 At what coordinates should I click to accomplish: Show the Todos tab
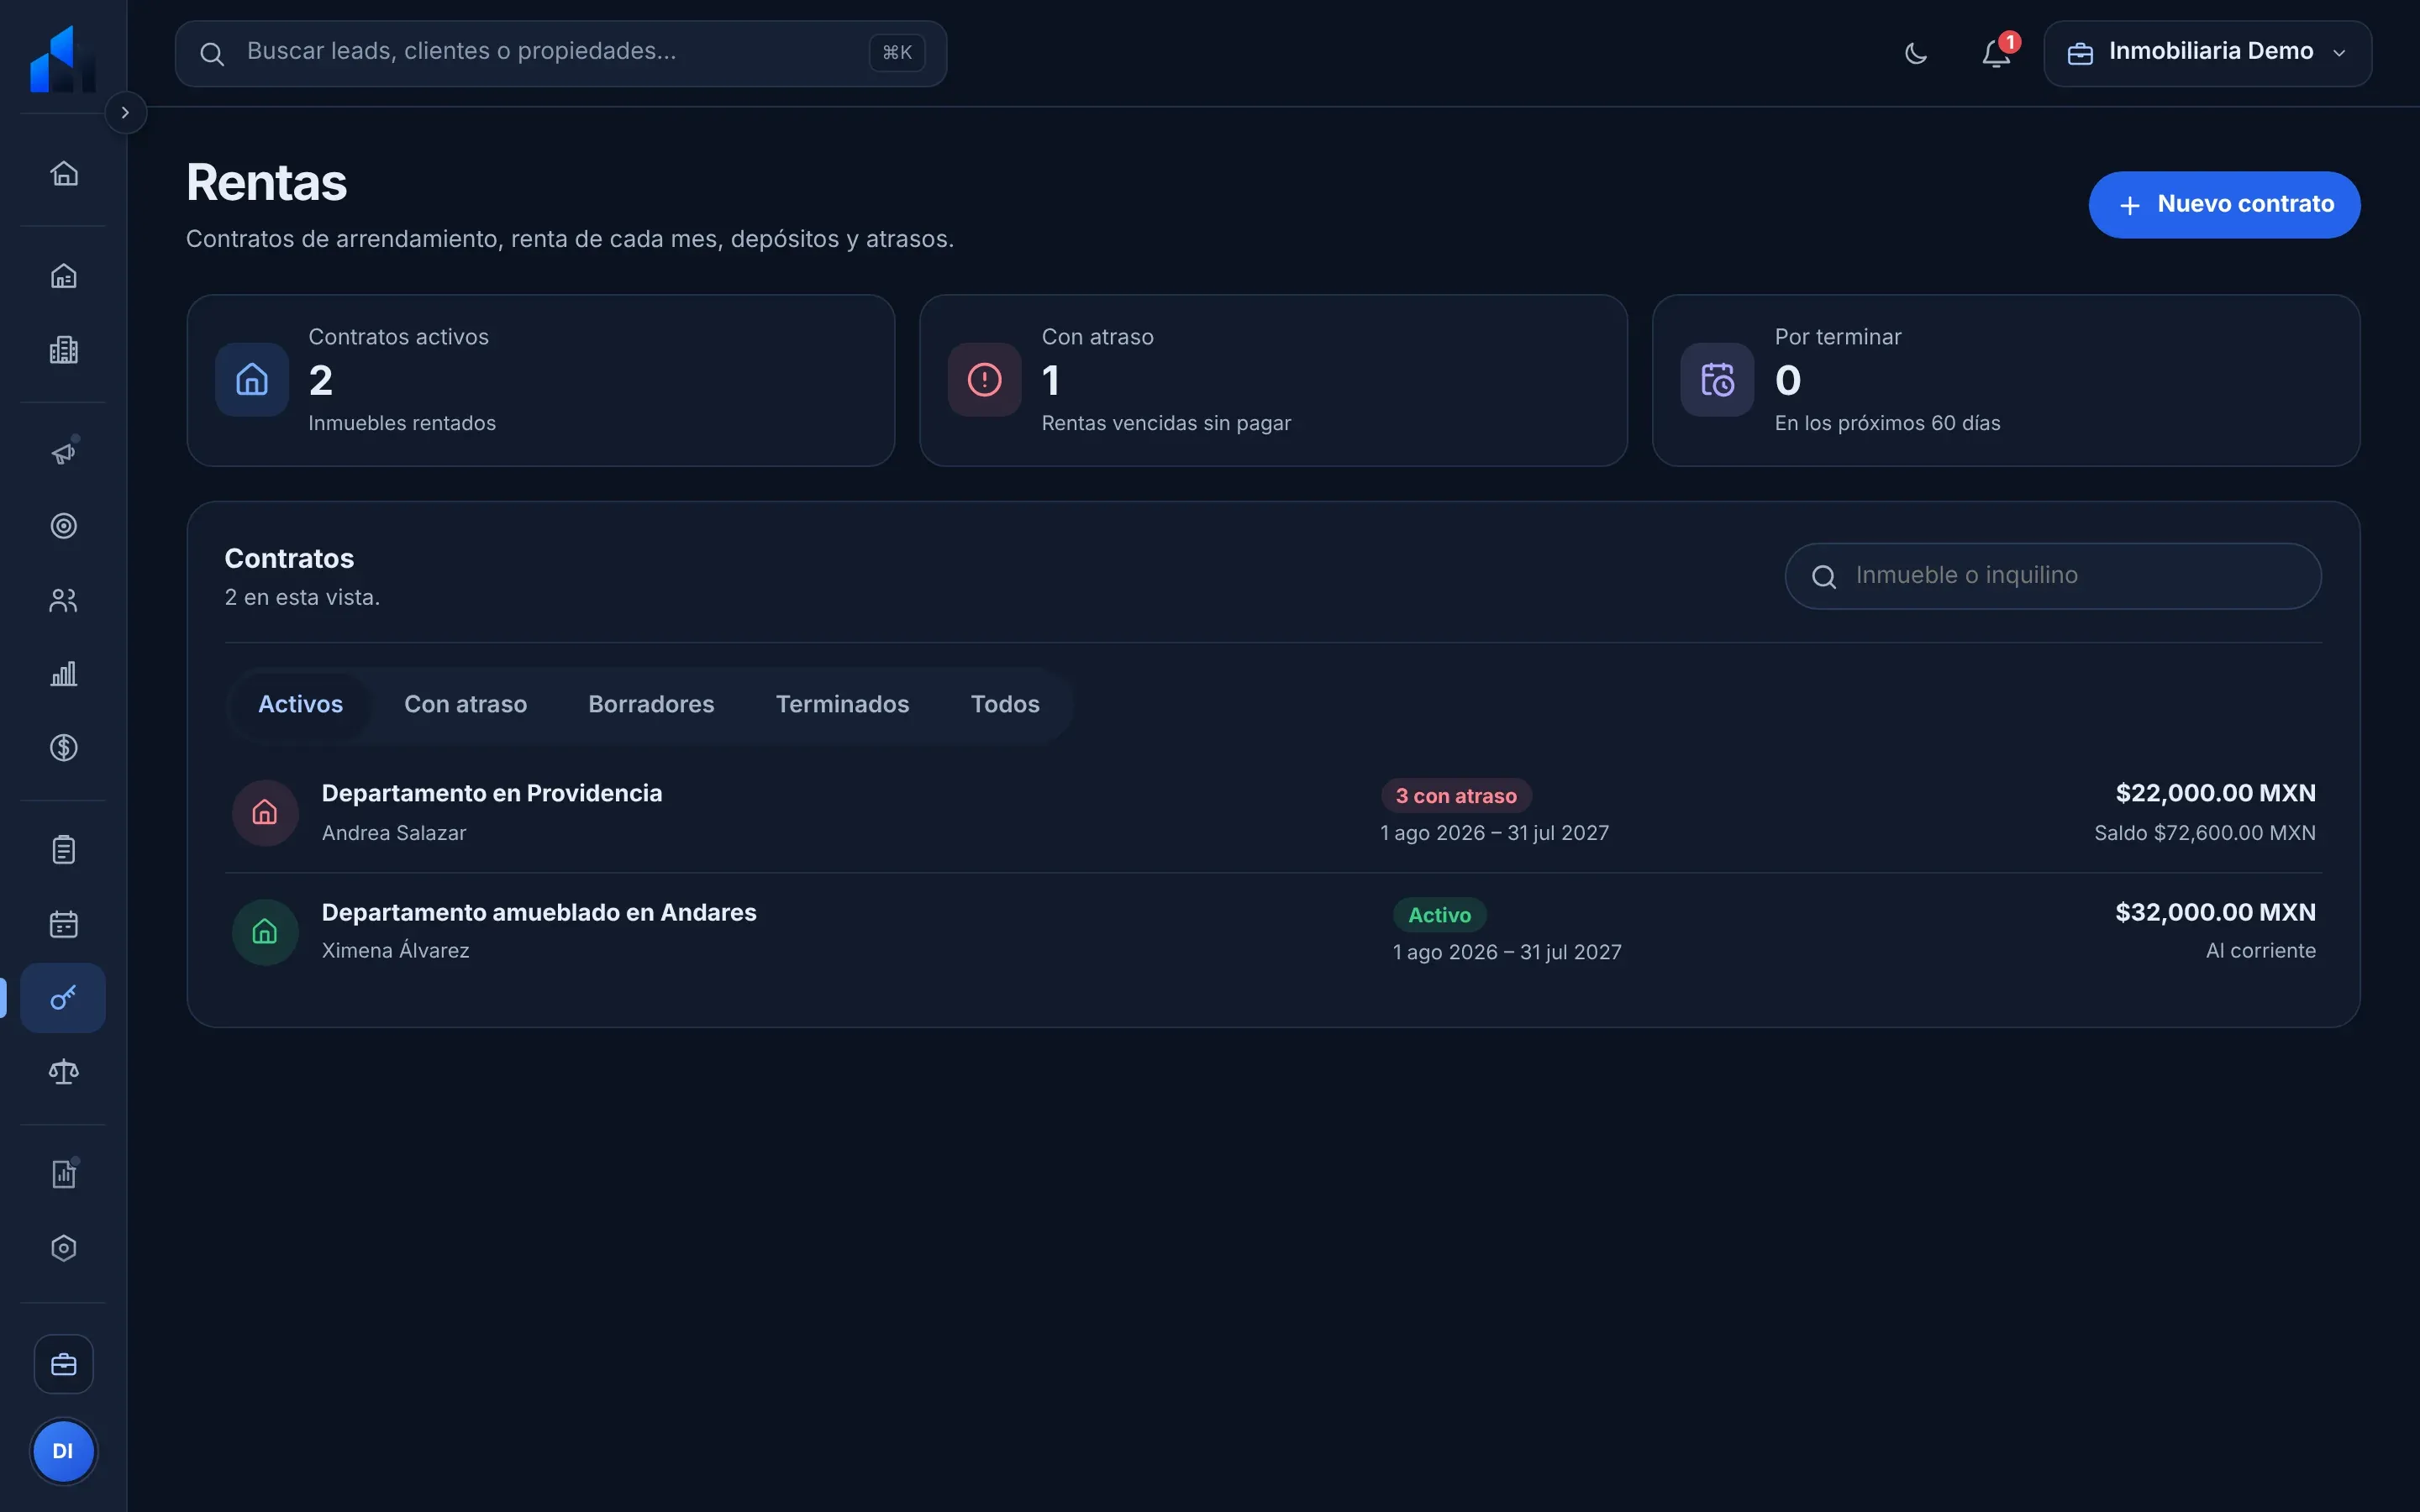1006,705
